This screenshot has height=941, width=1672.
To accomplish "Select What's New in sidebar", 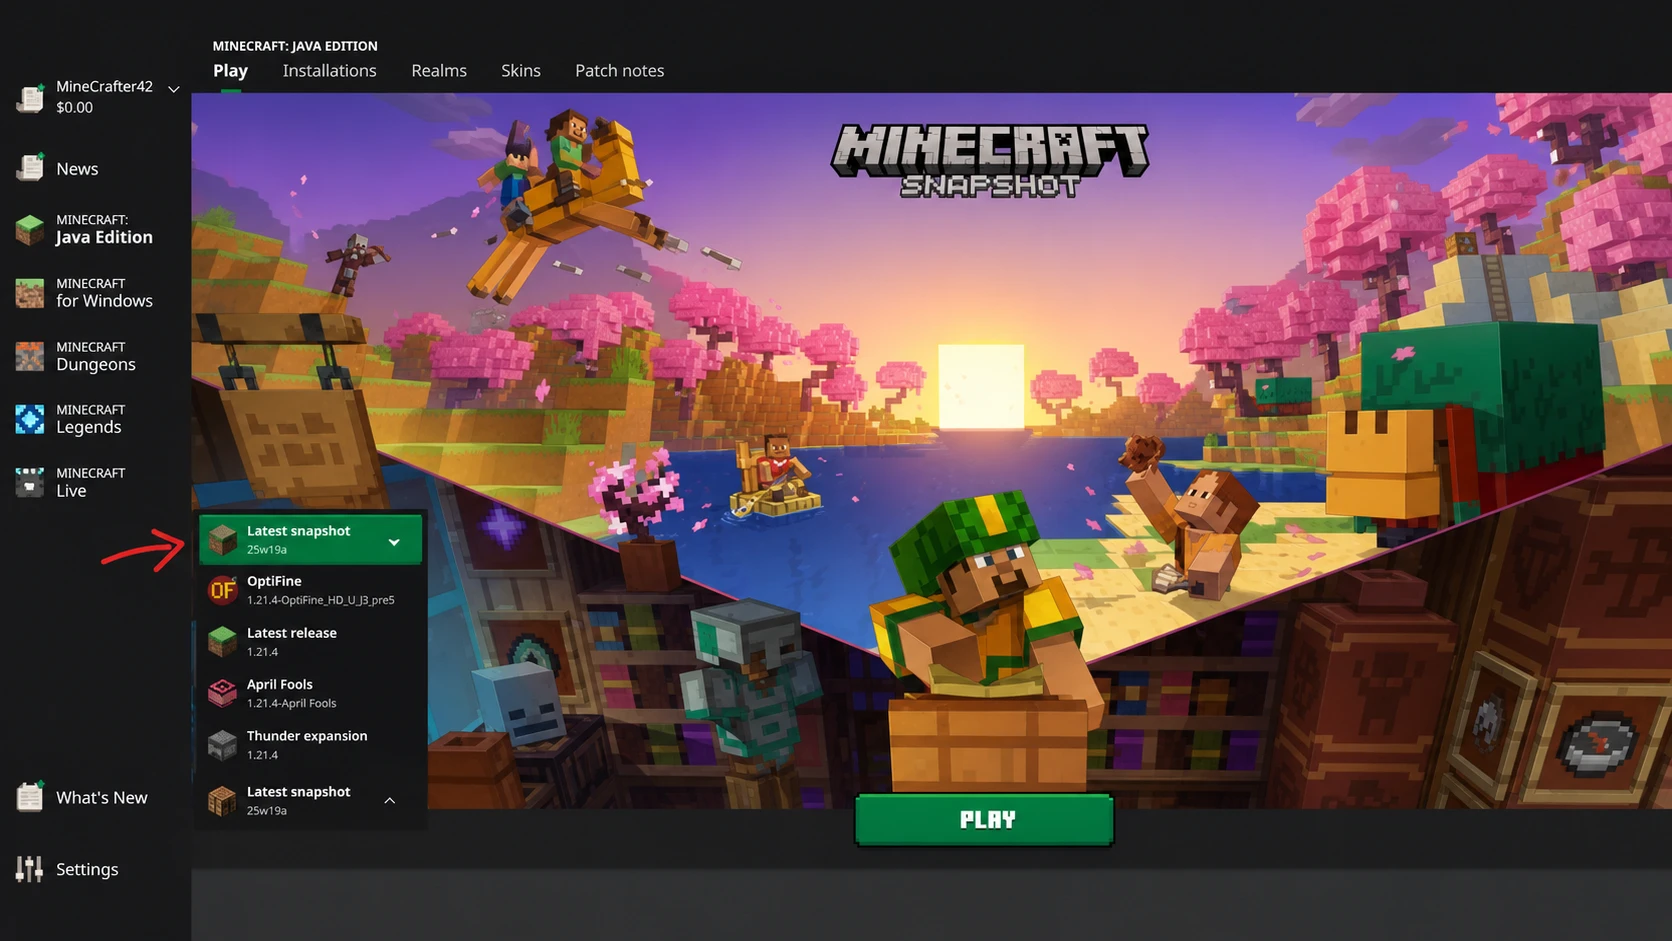I will click(101, 797).
